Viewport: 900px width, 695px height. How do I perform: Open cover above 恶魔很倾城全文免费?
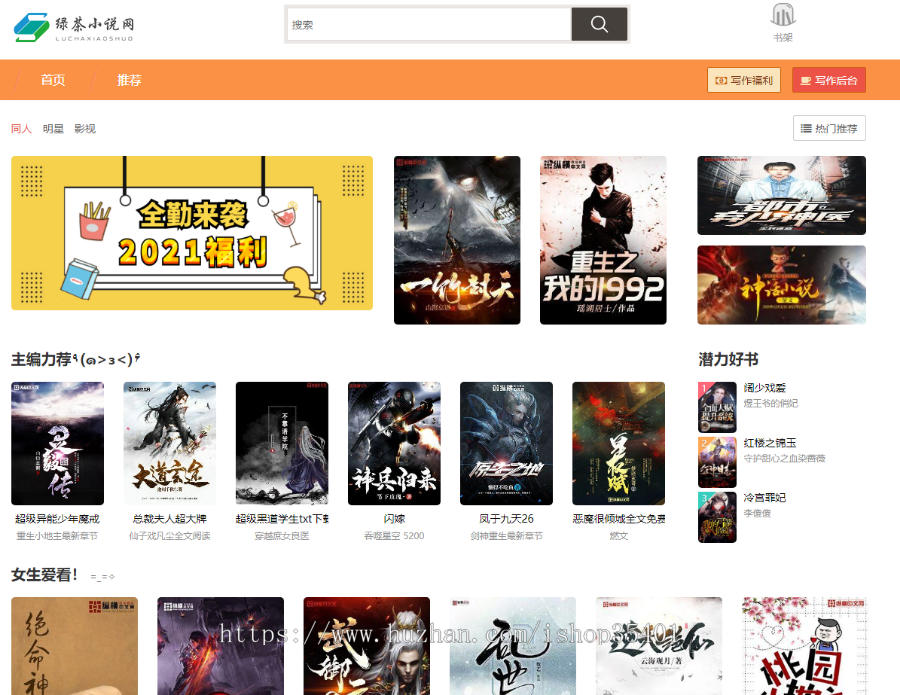[619, 443]
